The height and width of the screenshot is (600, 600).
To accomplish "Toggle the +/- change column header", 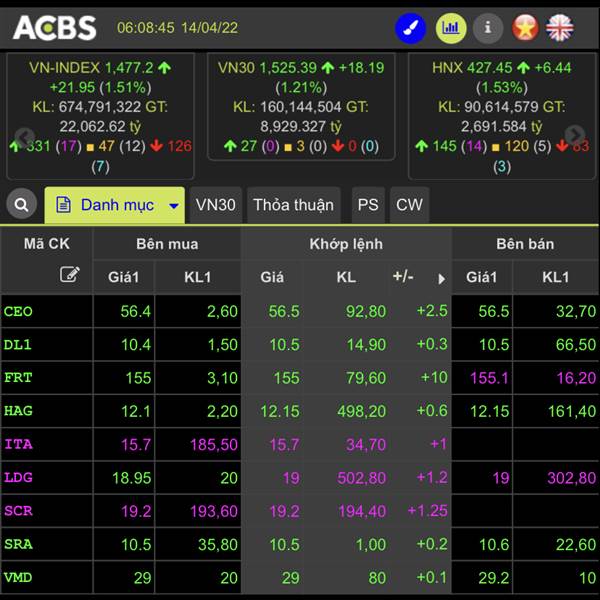I will (x=404, y=277).
